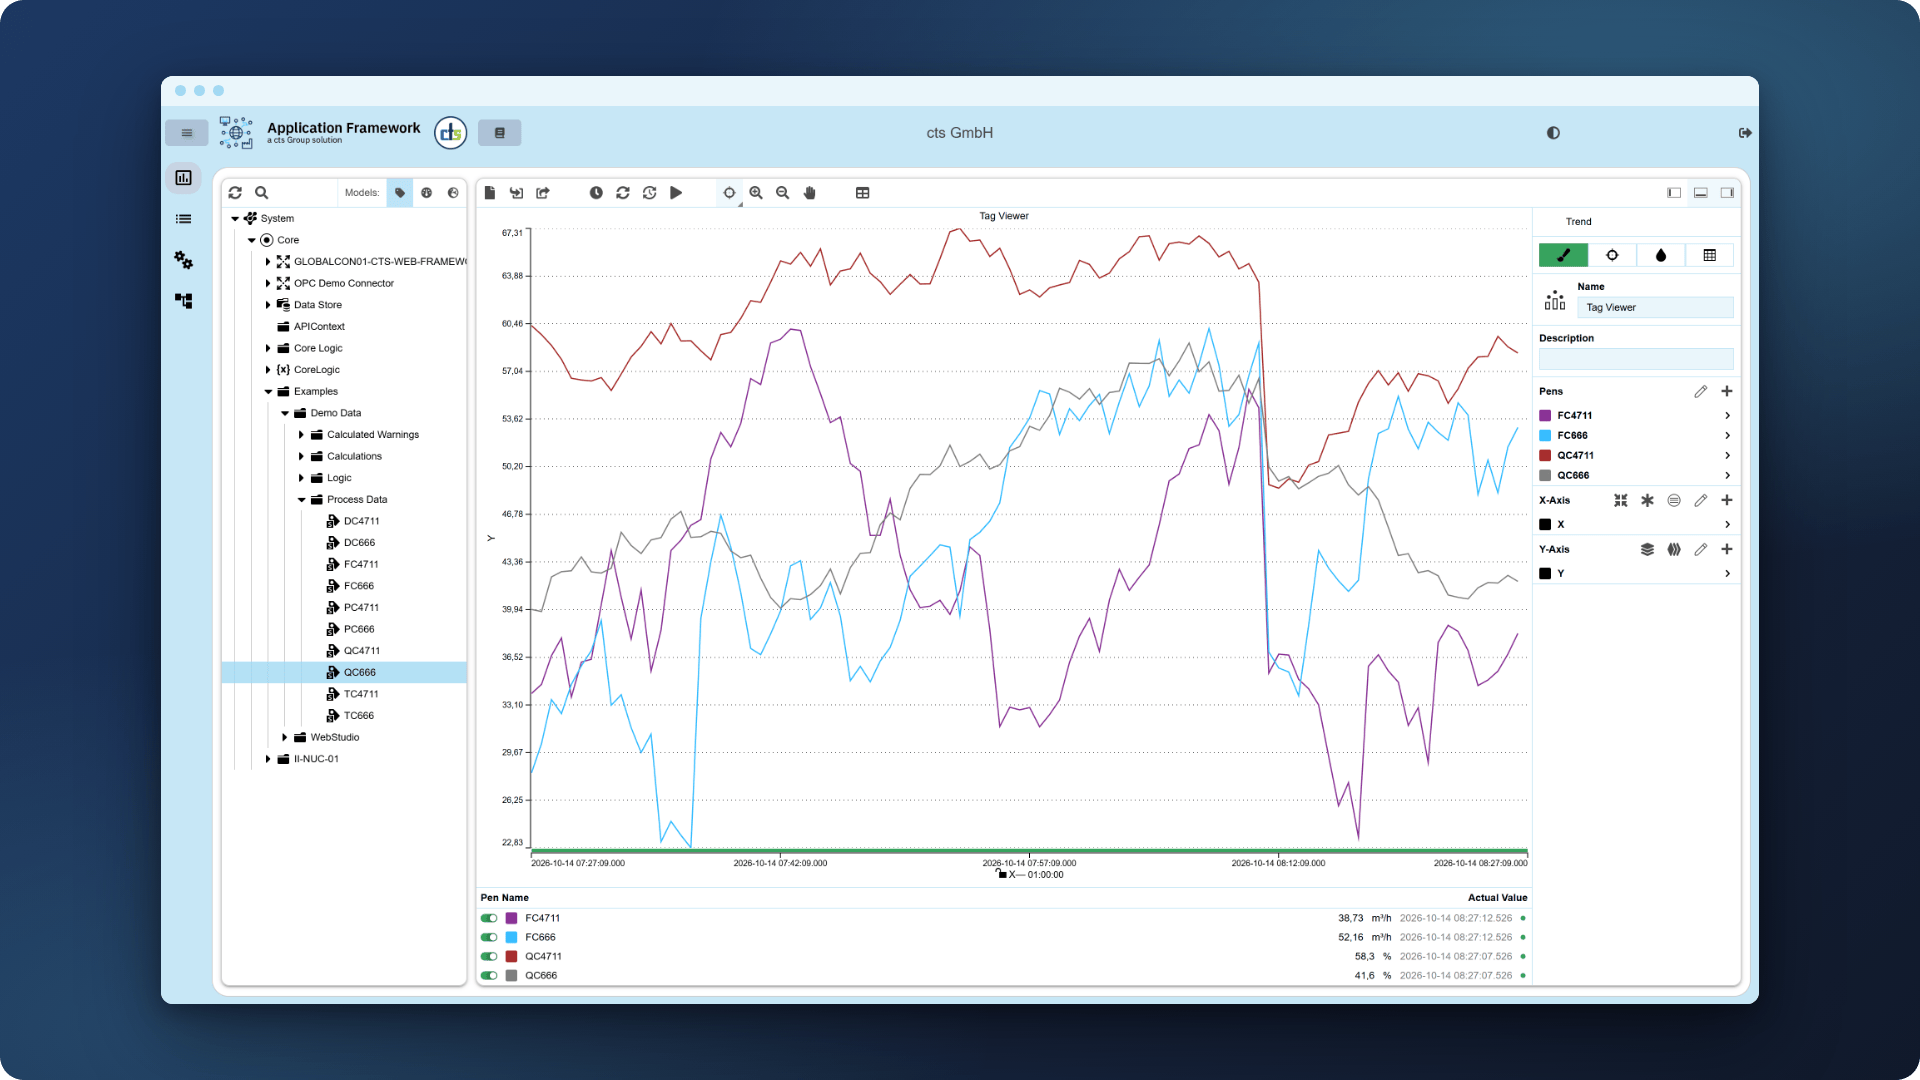Expand the FC4711 pen chevron
Viewport: 1920px width, 1080px height.
(1727, 416)
